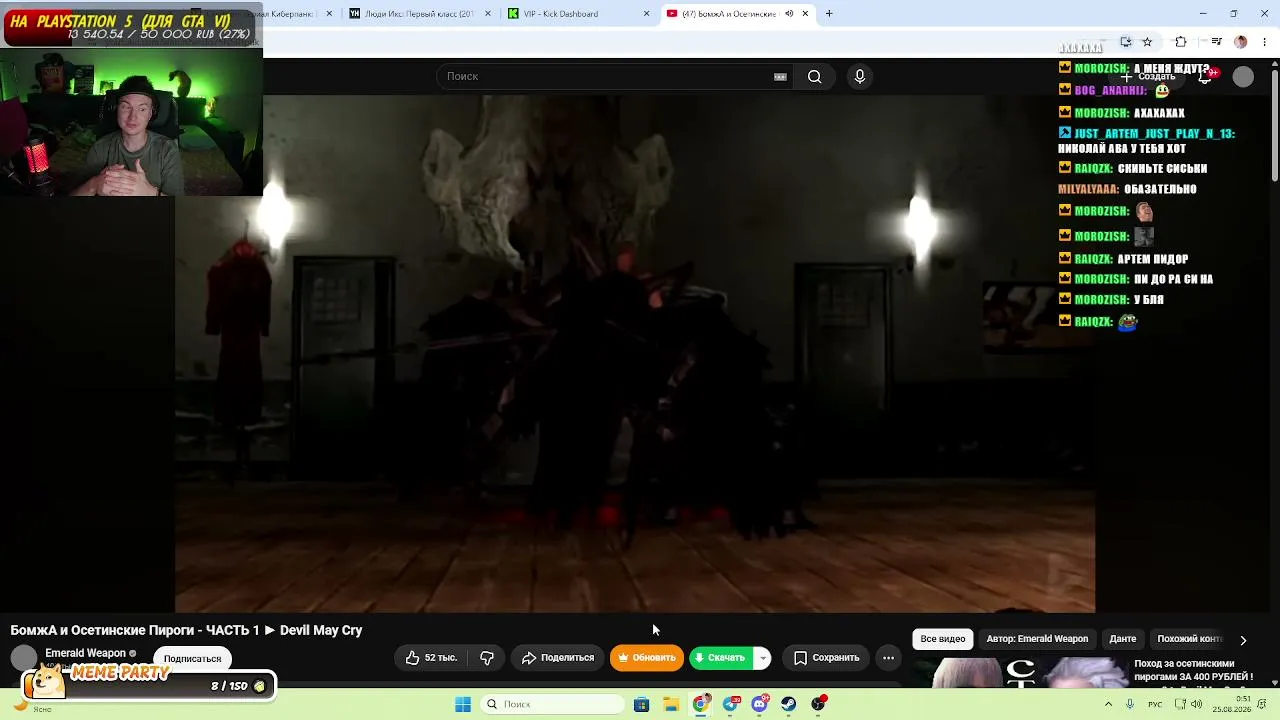
Task: Click the orange Обновить button
Action: click(647, 658)
